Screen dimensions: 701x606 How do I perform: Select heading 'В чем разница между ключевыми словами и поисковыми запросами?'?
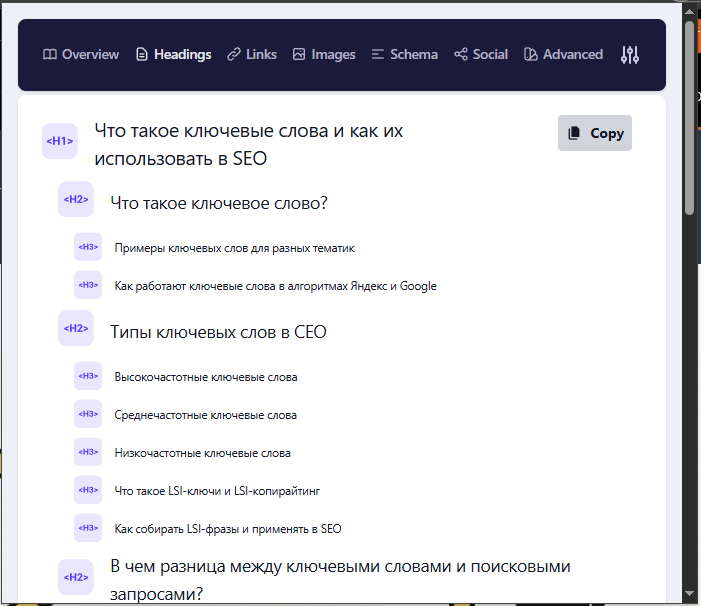point(340,580)
